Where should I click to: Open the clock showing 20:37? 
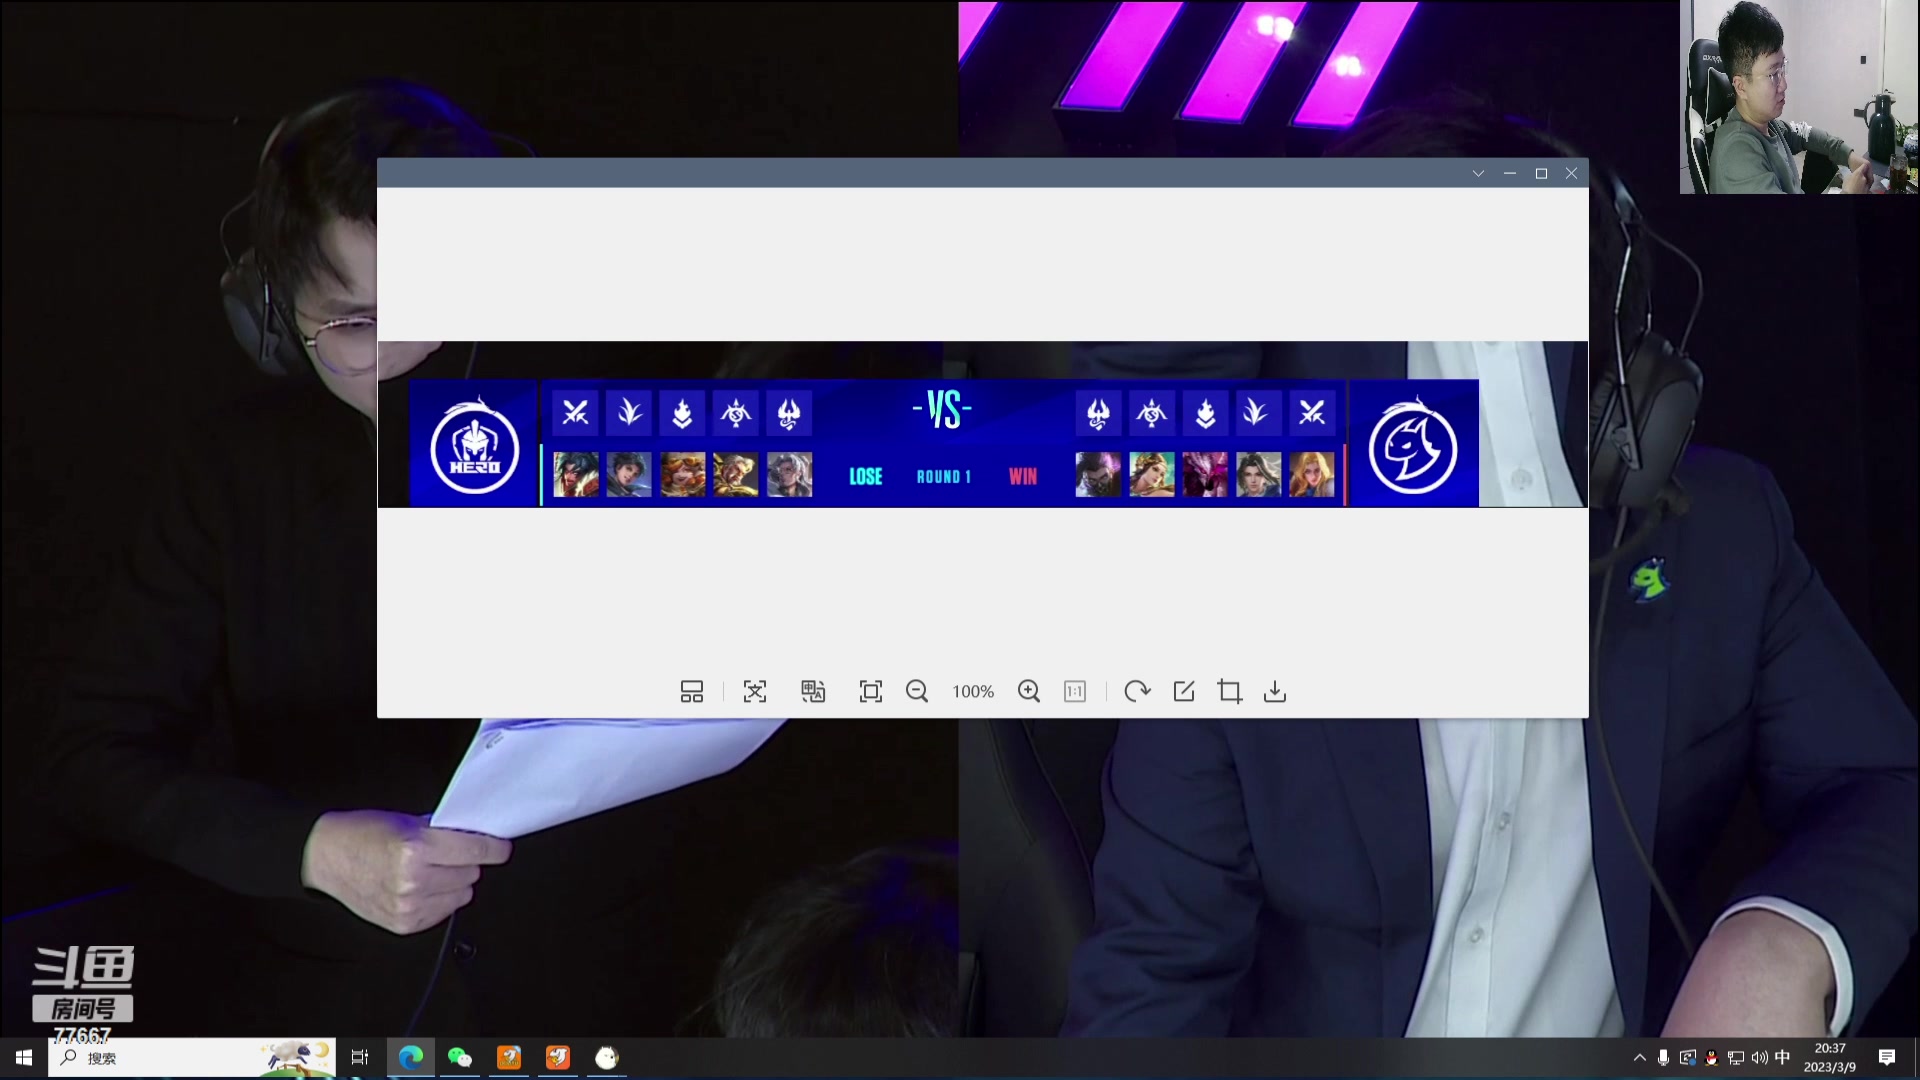(x=1830, y=1058)
